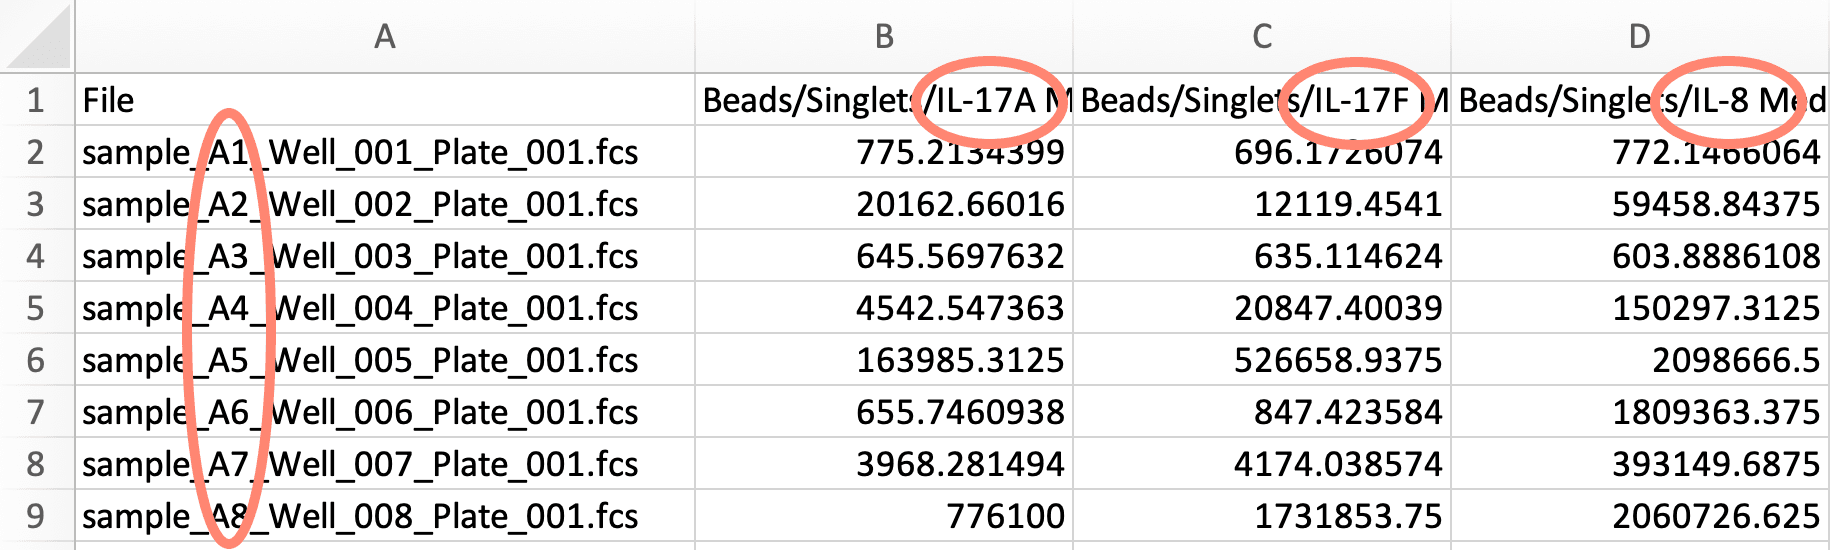The image size is (1830, 550).
Task: Select row 5 header
Action: [x=36, y=308]
